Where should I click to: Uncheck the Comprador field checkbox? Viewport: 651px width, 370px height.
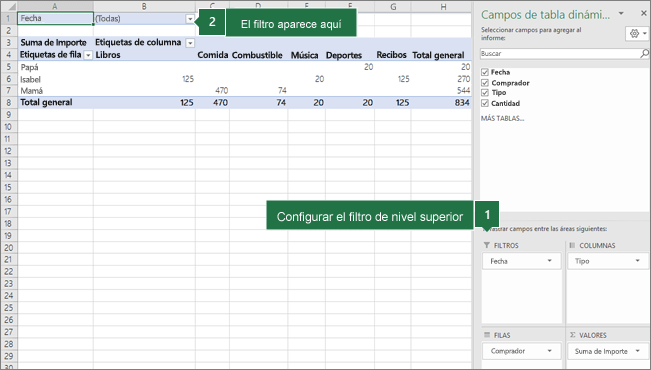(x=485, y=83)
